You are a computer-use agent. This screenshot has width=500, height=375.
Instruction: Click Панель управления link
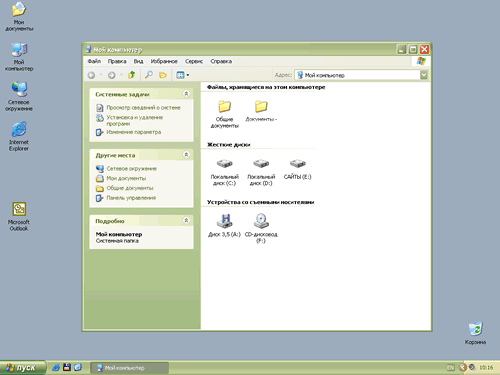click(x=131, y=198)
